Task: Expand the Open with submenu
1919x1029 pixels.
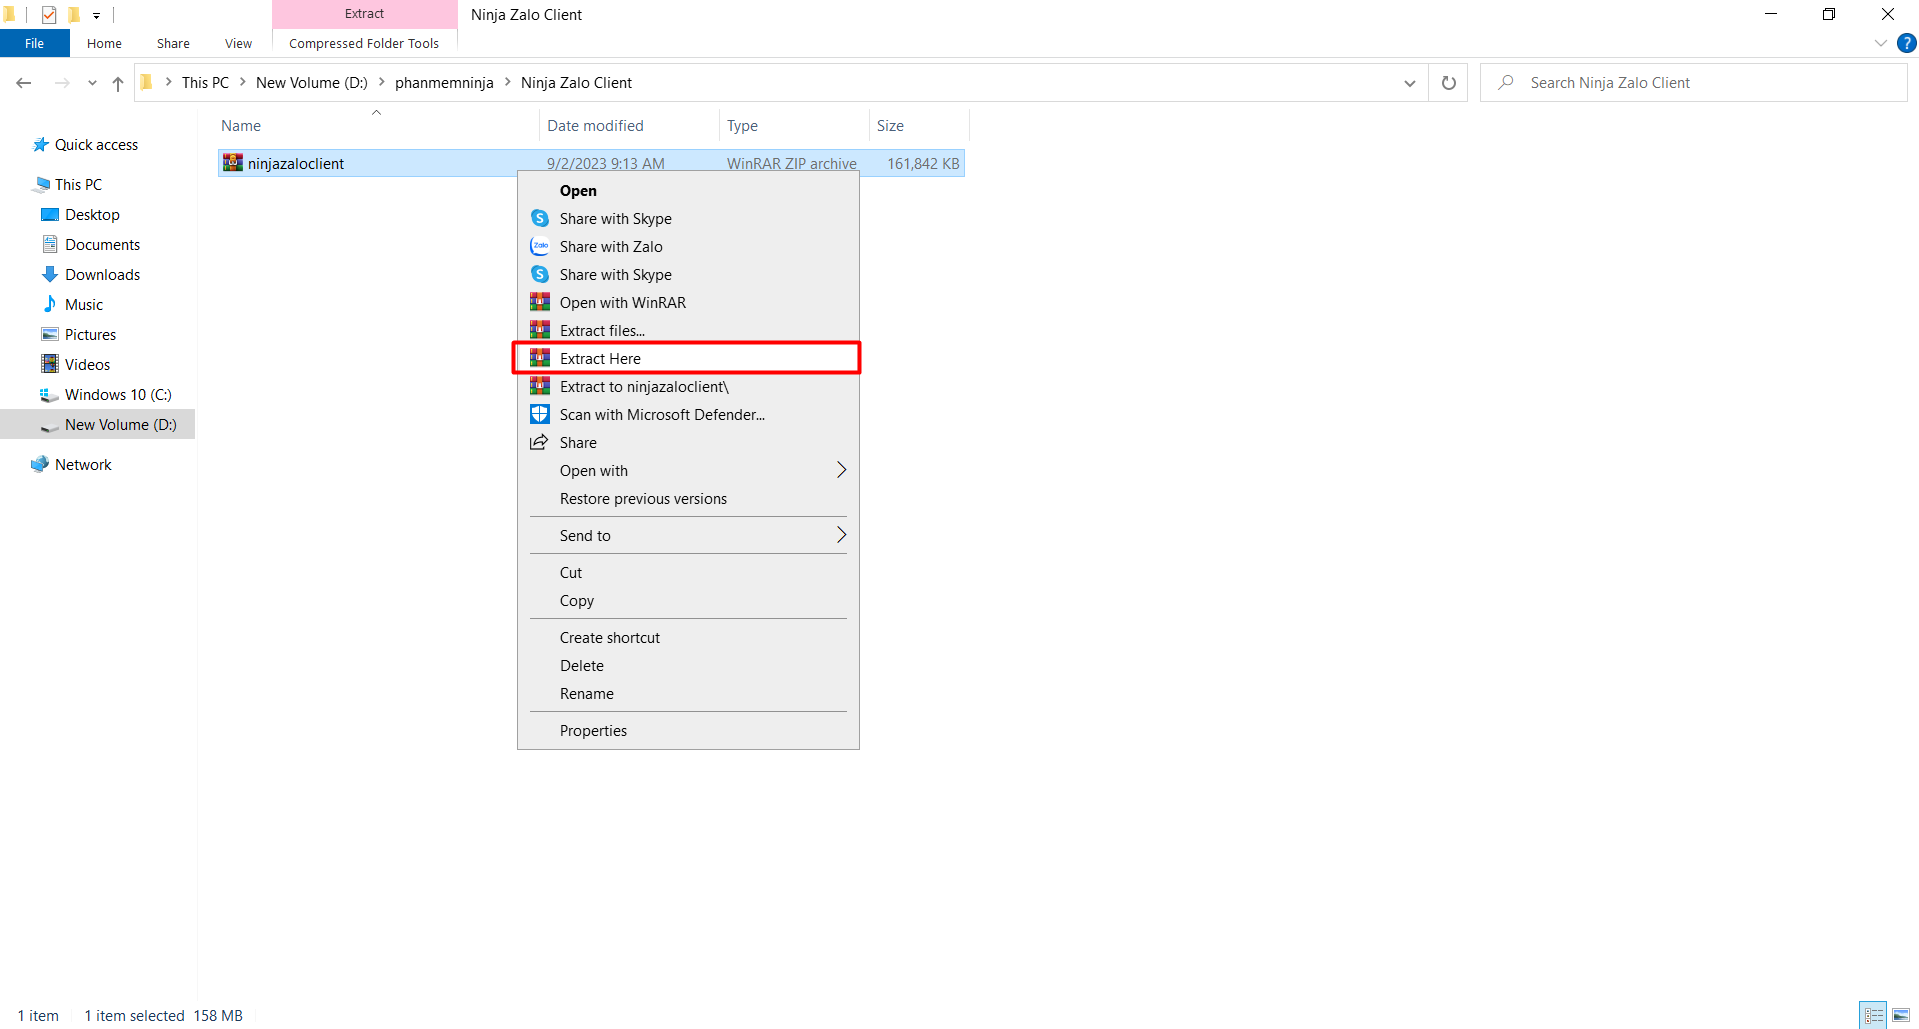Action: [x=841, y=470]
